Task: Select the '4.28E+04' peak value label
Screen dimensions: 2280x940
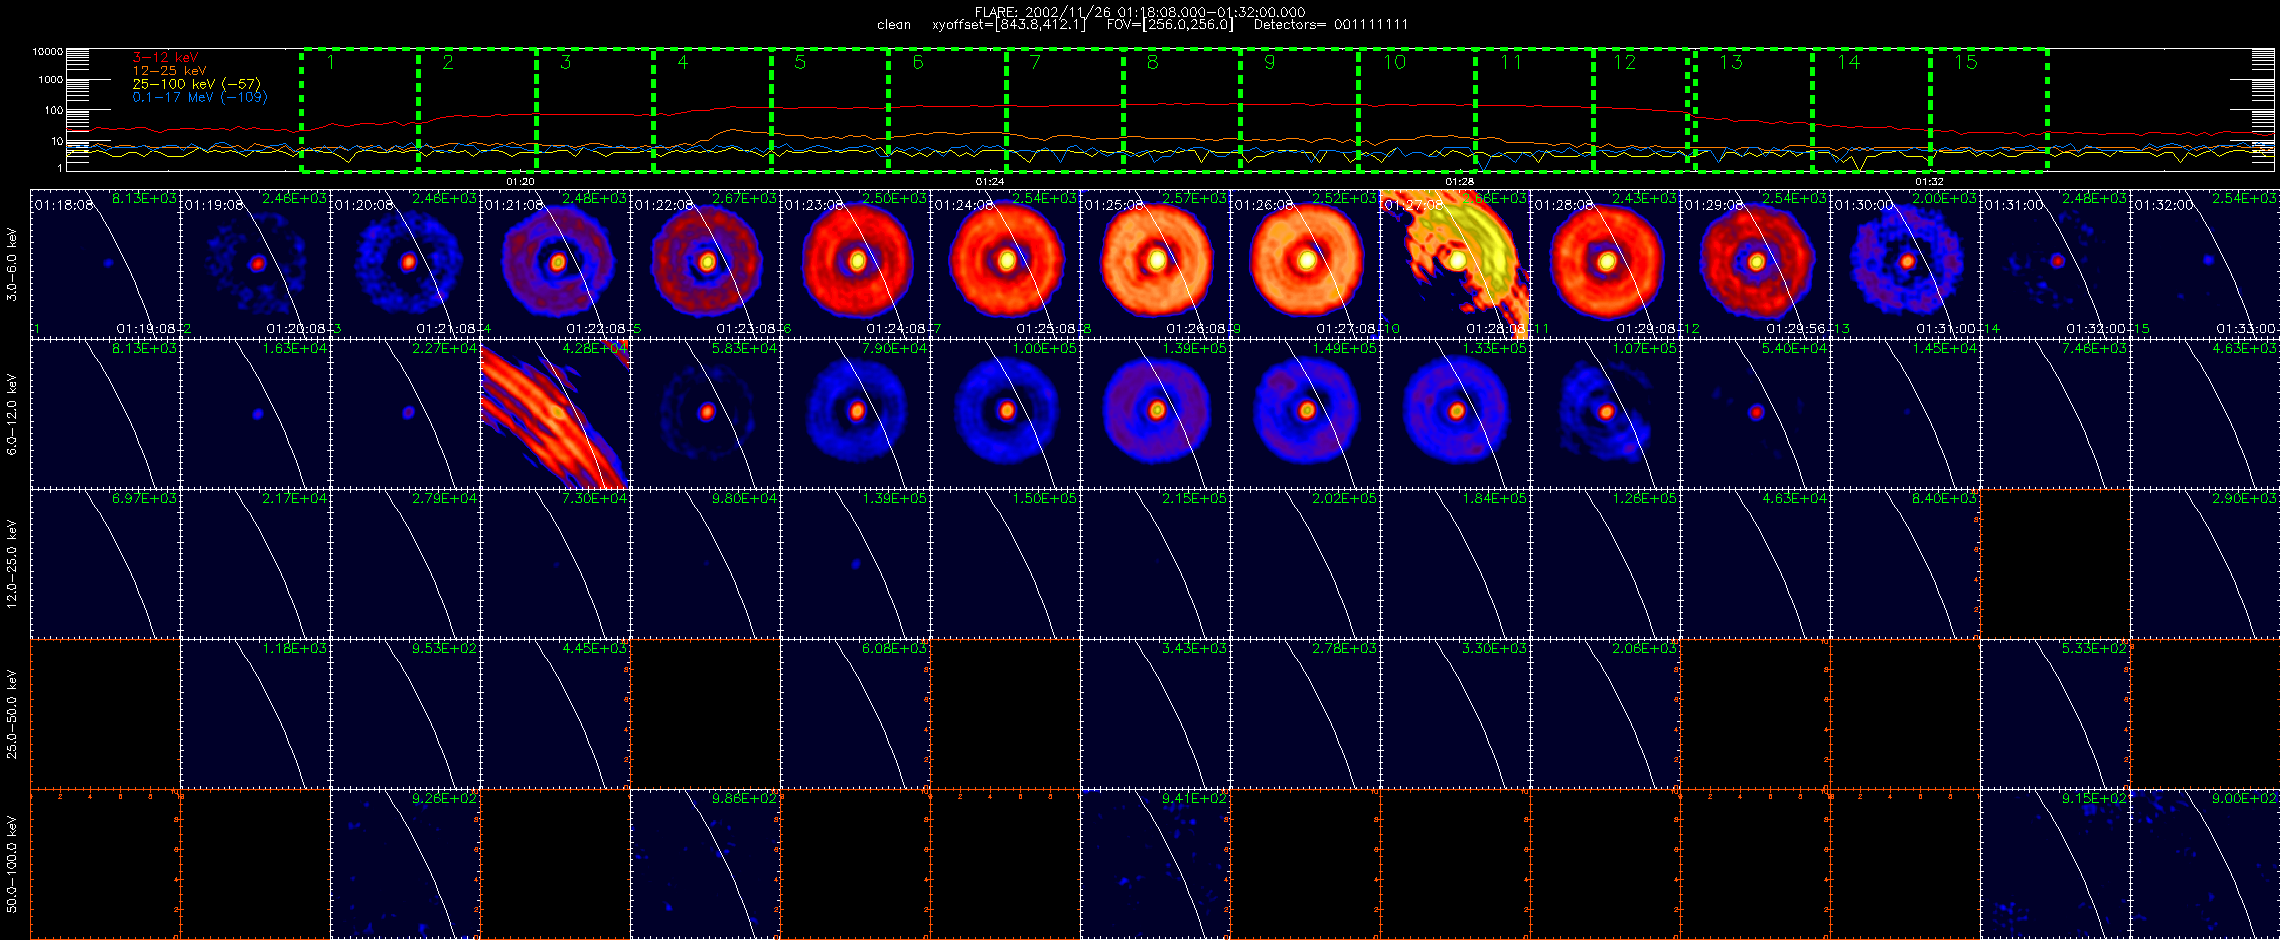Action: click(595, 349)
